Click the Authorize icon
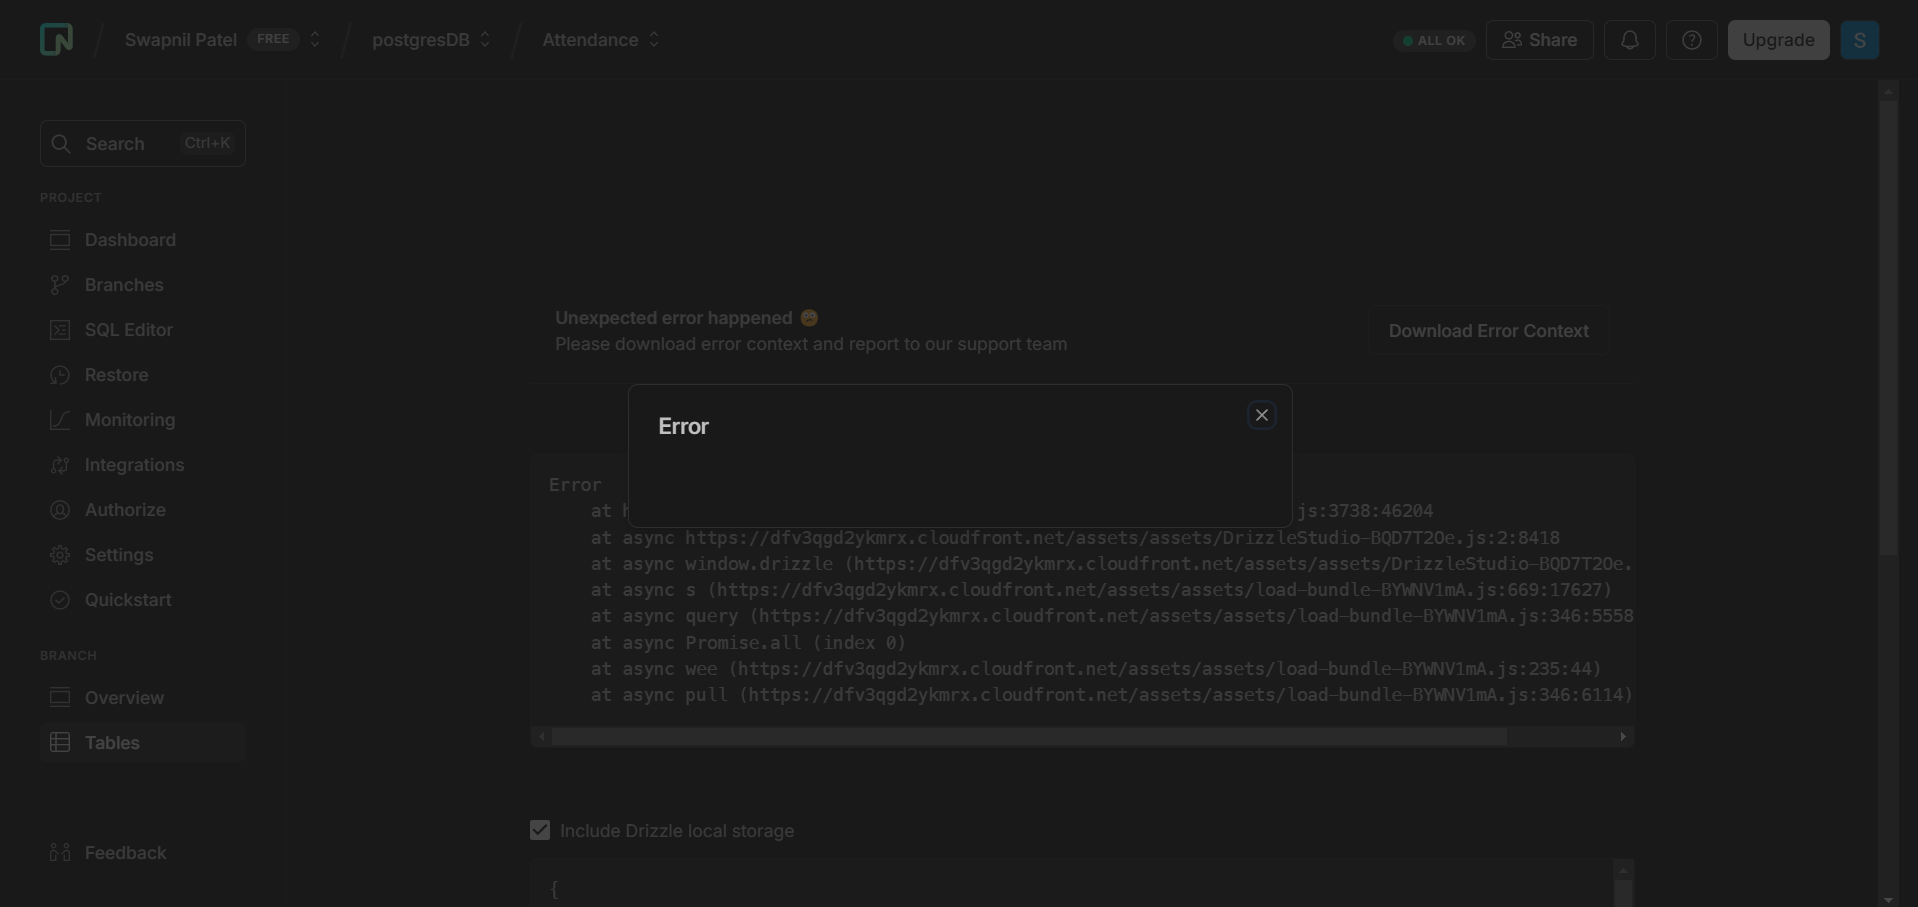This screenshot has height=907, width=1918. (60, 510)
